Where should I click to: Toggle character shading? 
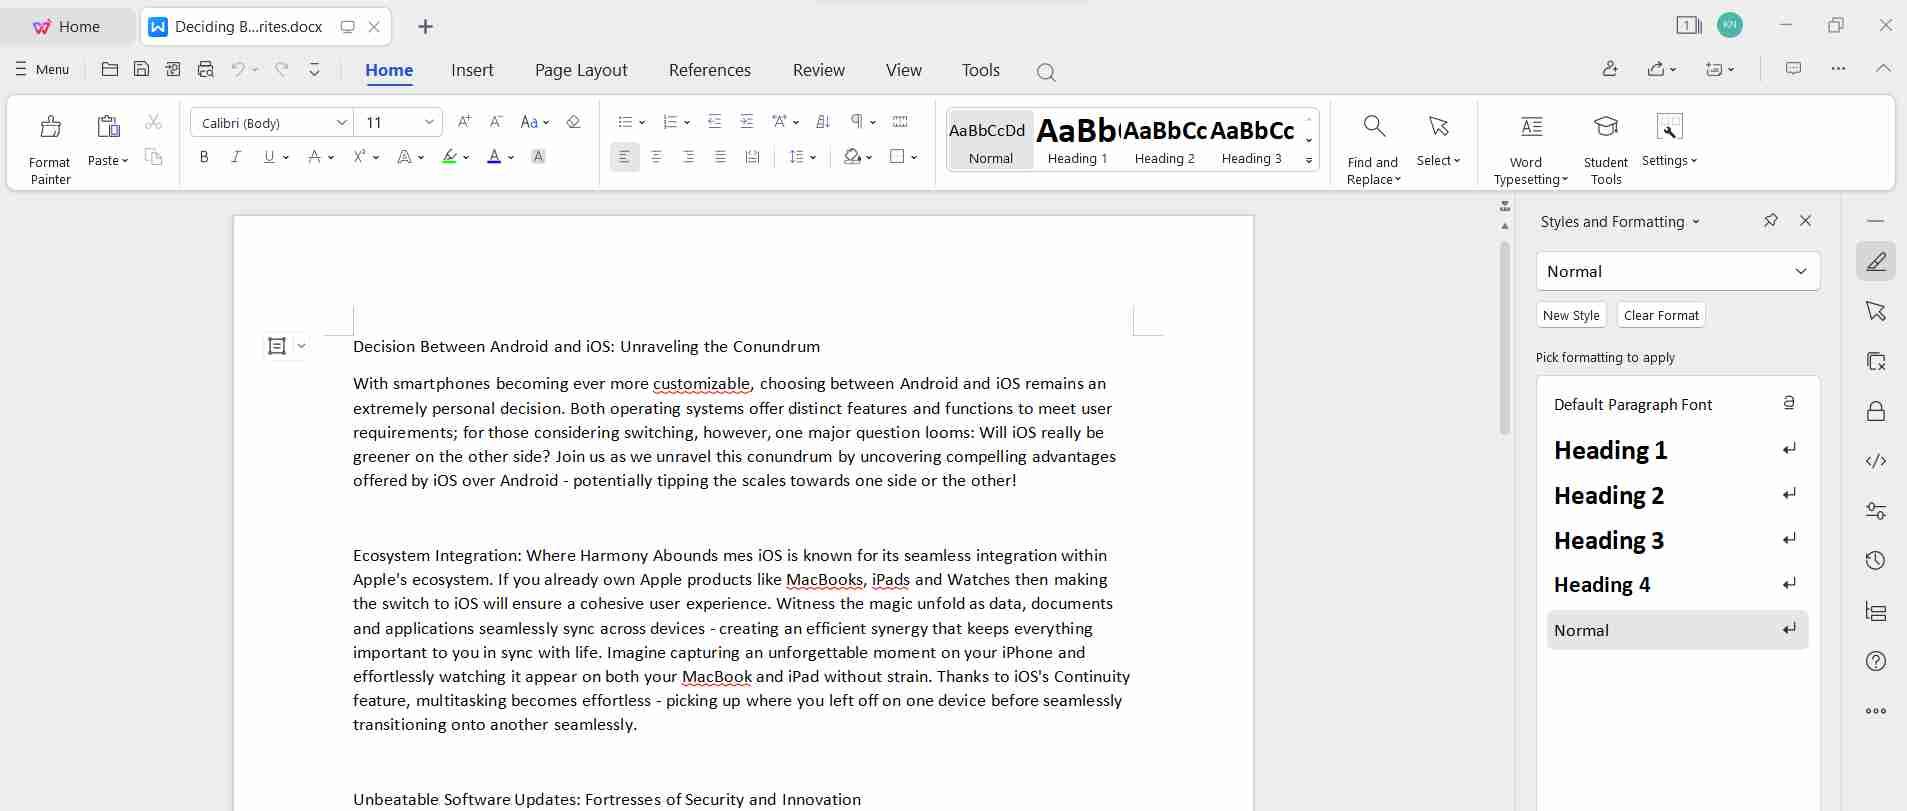(x=538, y=157)
